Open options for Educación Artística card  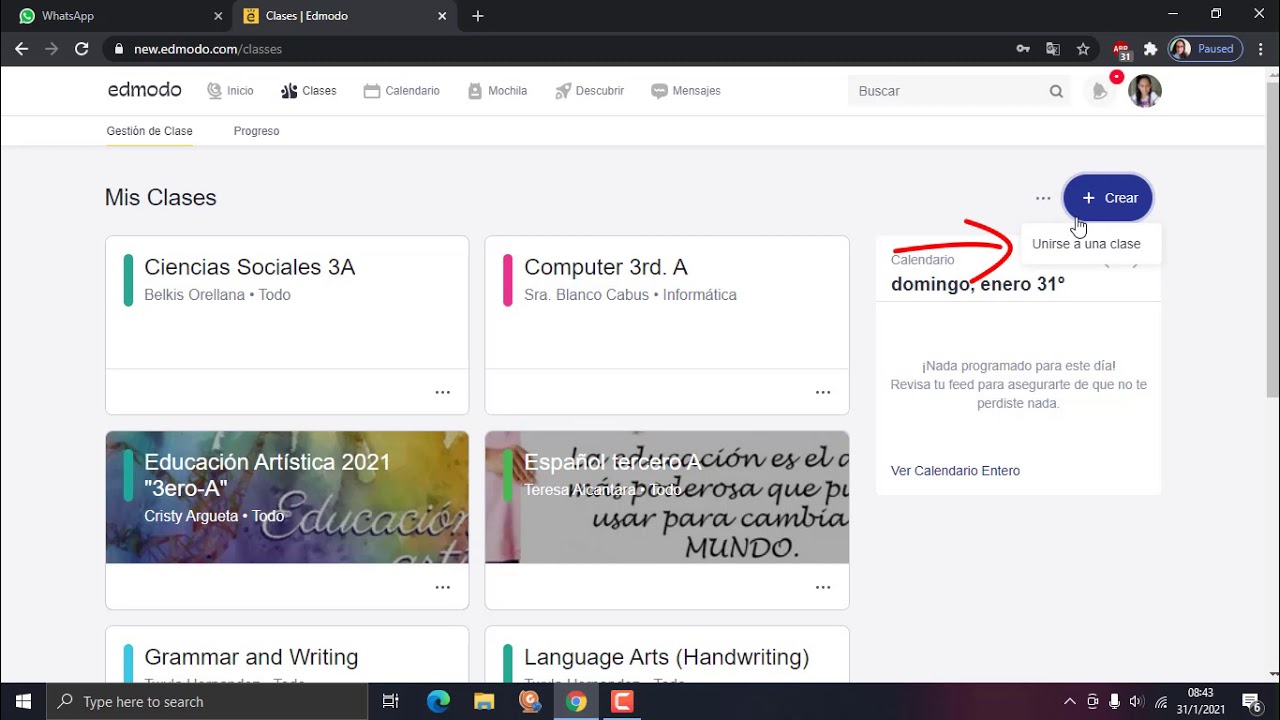click(443, 587)
